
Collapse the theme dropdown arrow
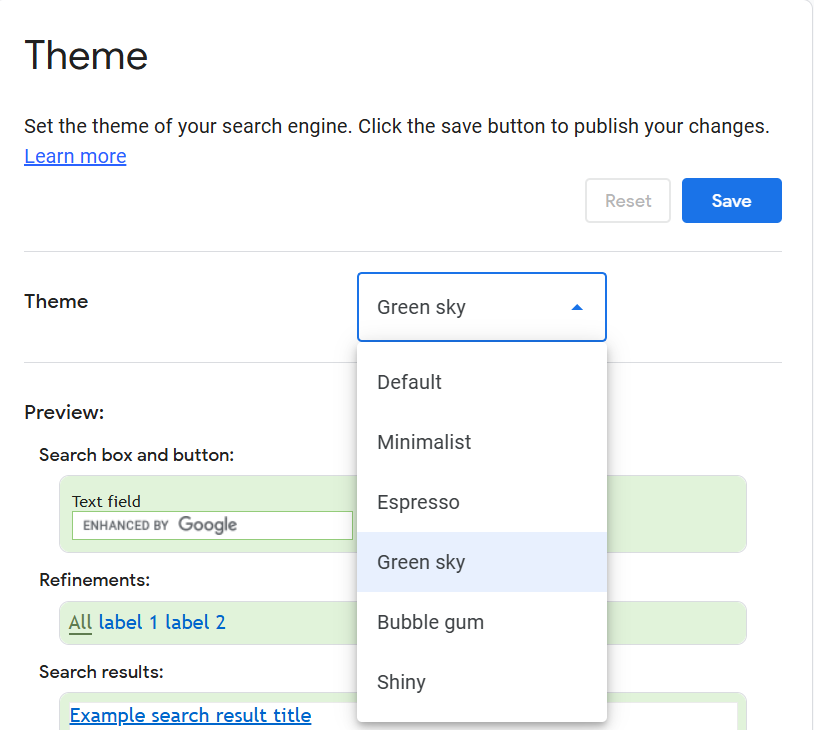click(x=577, y=307)
